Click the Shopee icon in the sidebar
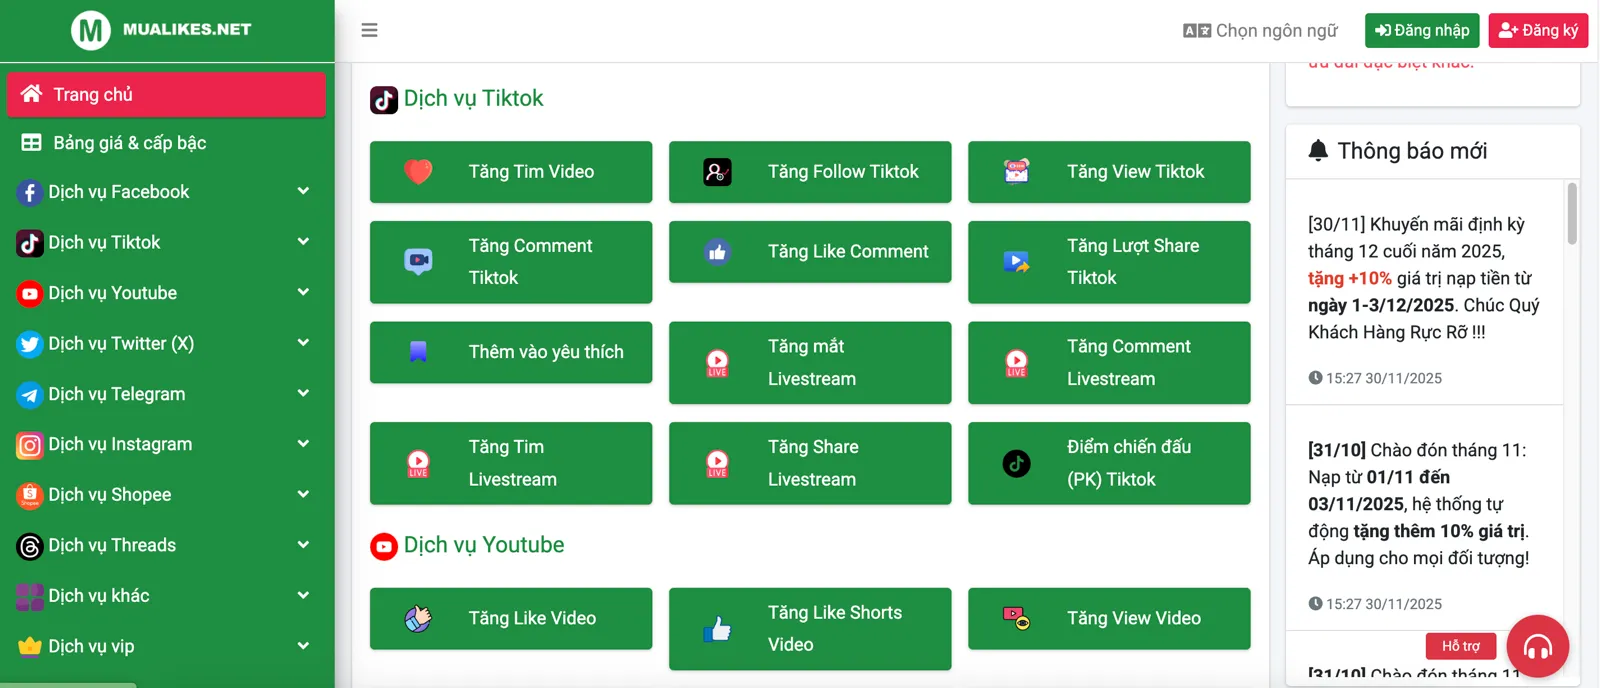The image size is (1600, 688). 30,494
